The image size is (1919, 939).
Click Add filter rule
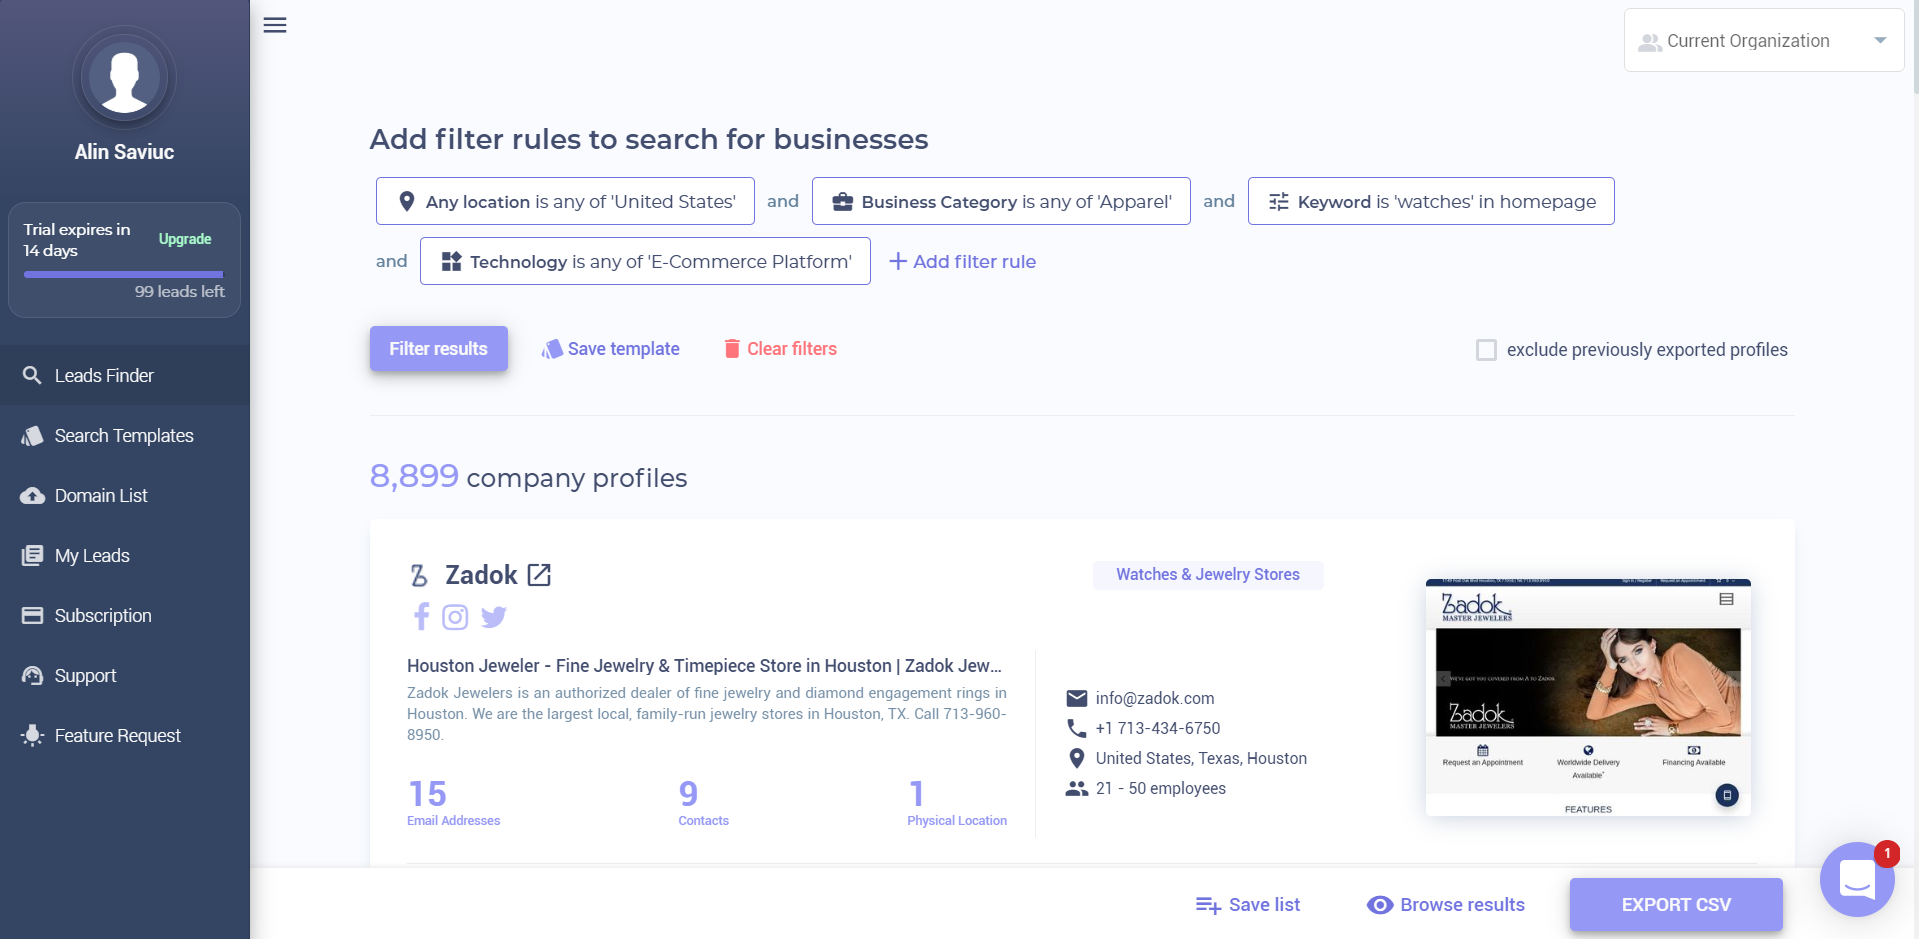[962, 261]
